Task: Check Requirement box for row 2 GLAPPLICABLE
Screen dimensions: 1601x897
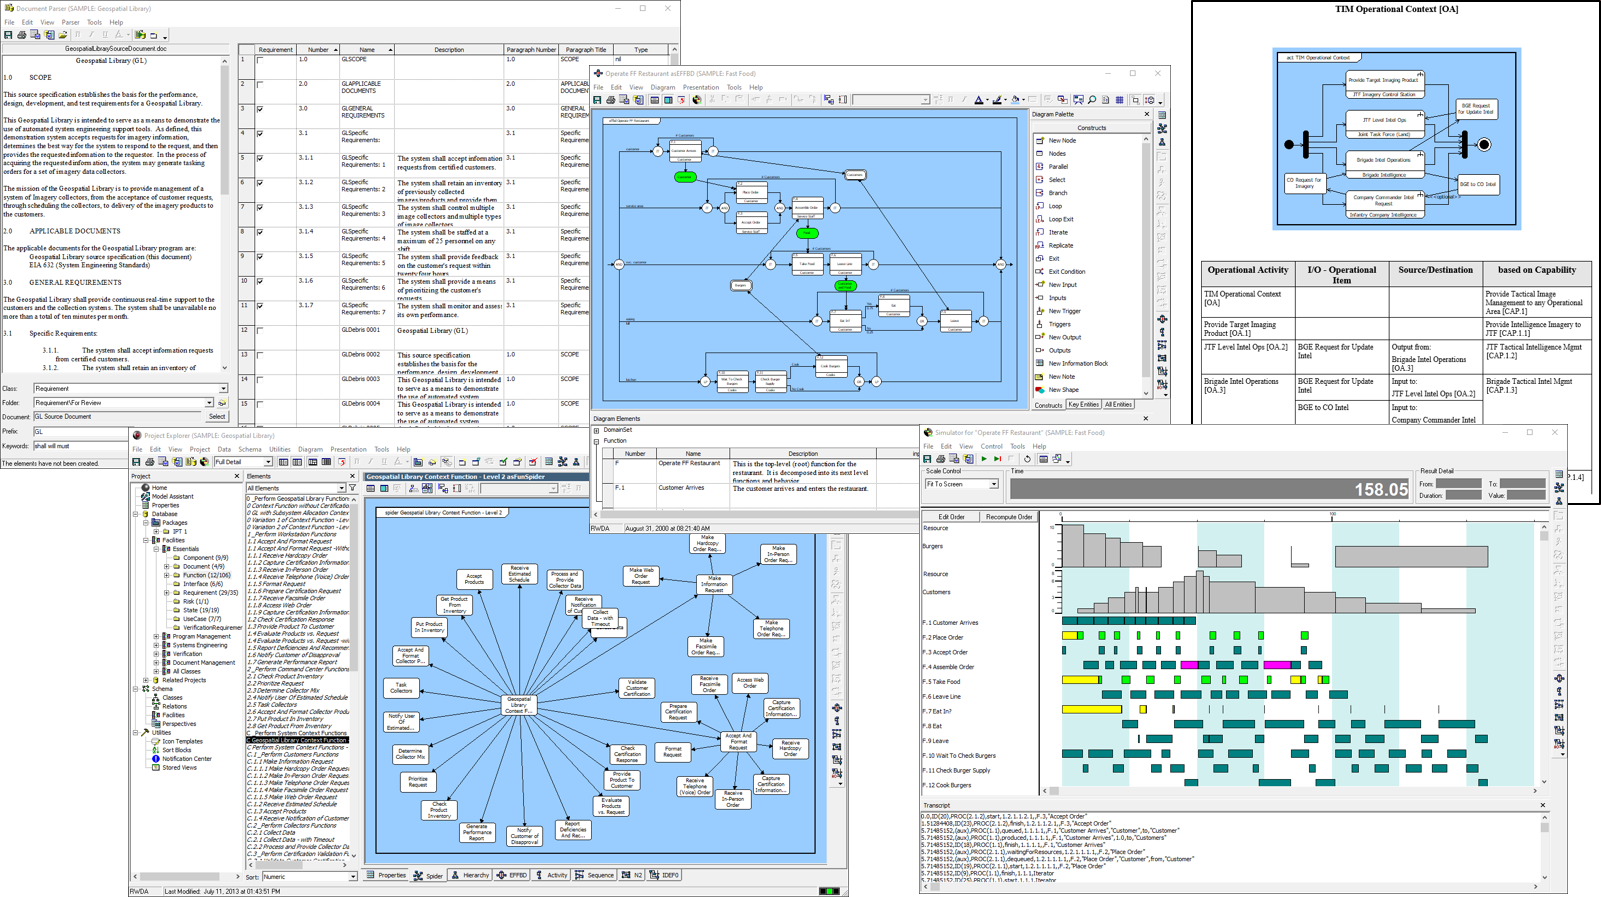Action: point(260,85)
